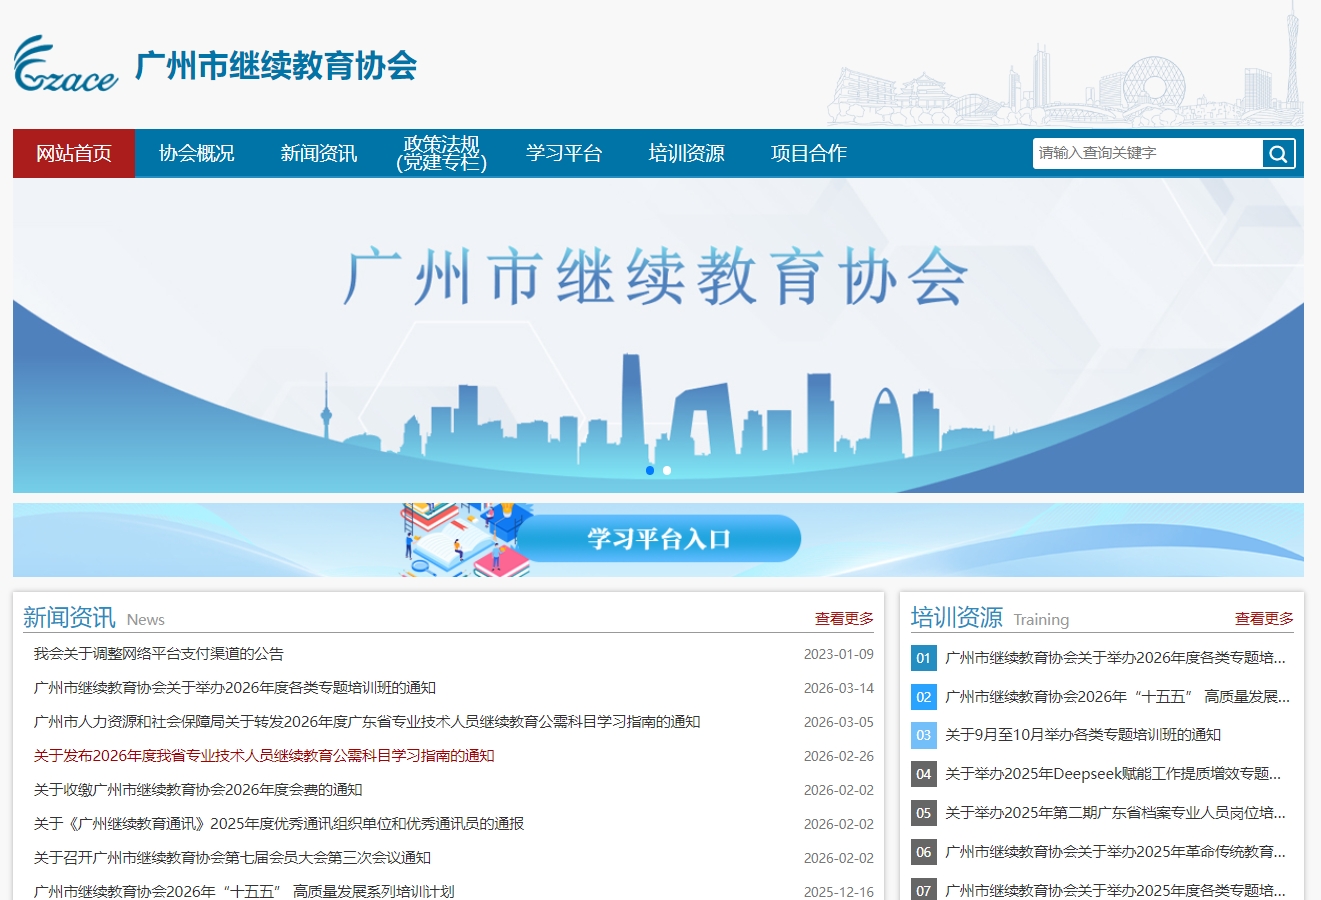
Task: Select the second carousel indicator dot
Action: tap(667, 470)
